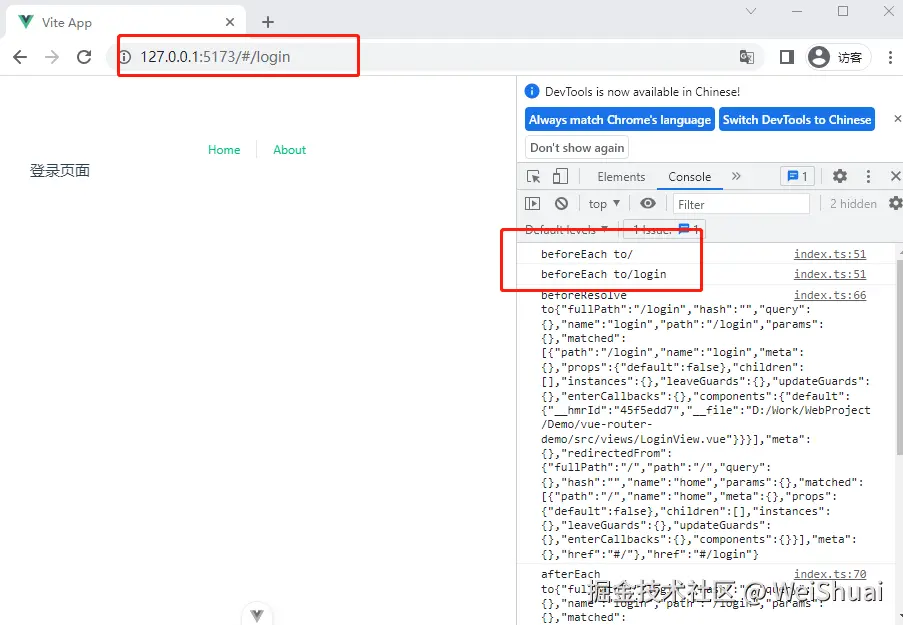
Task: Focus the console Filter input
Action: [742, 204]
